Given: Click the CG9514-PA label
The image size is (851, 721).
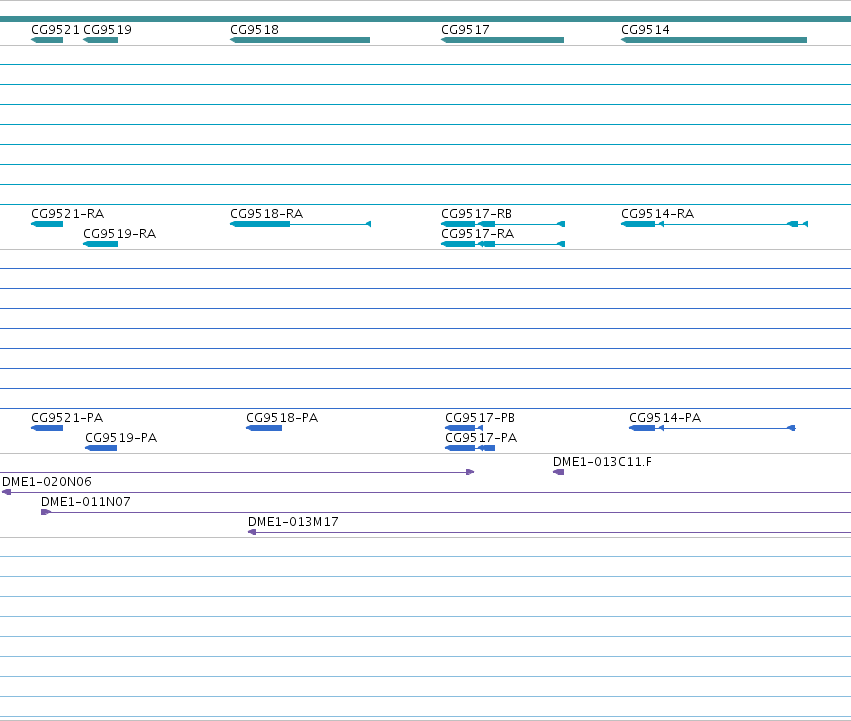Looking at the screenshot, I should (665, 418).
